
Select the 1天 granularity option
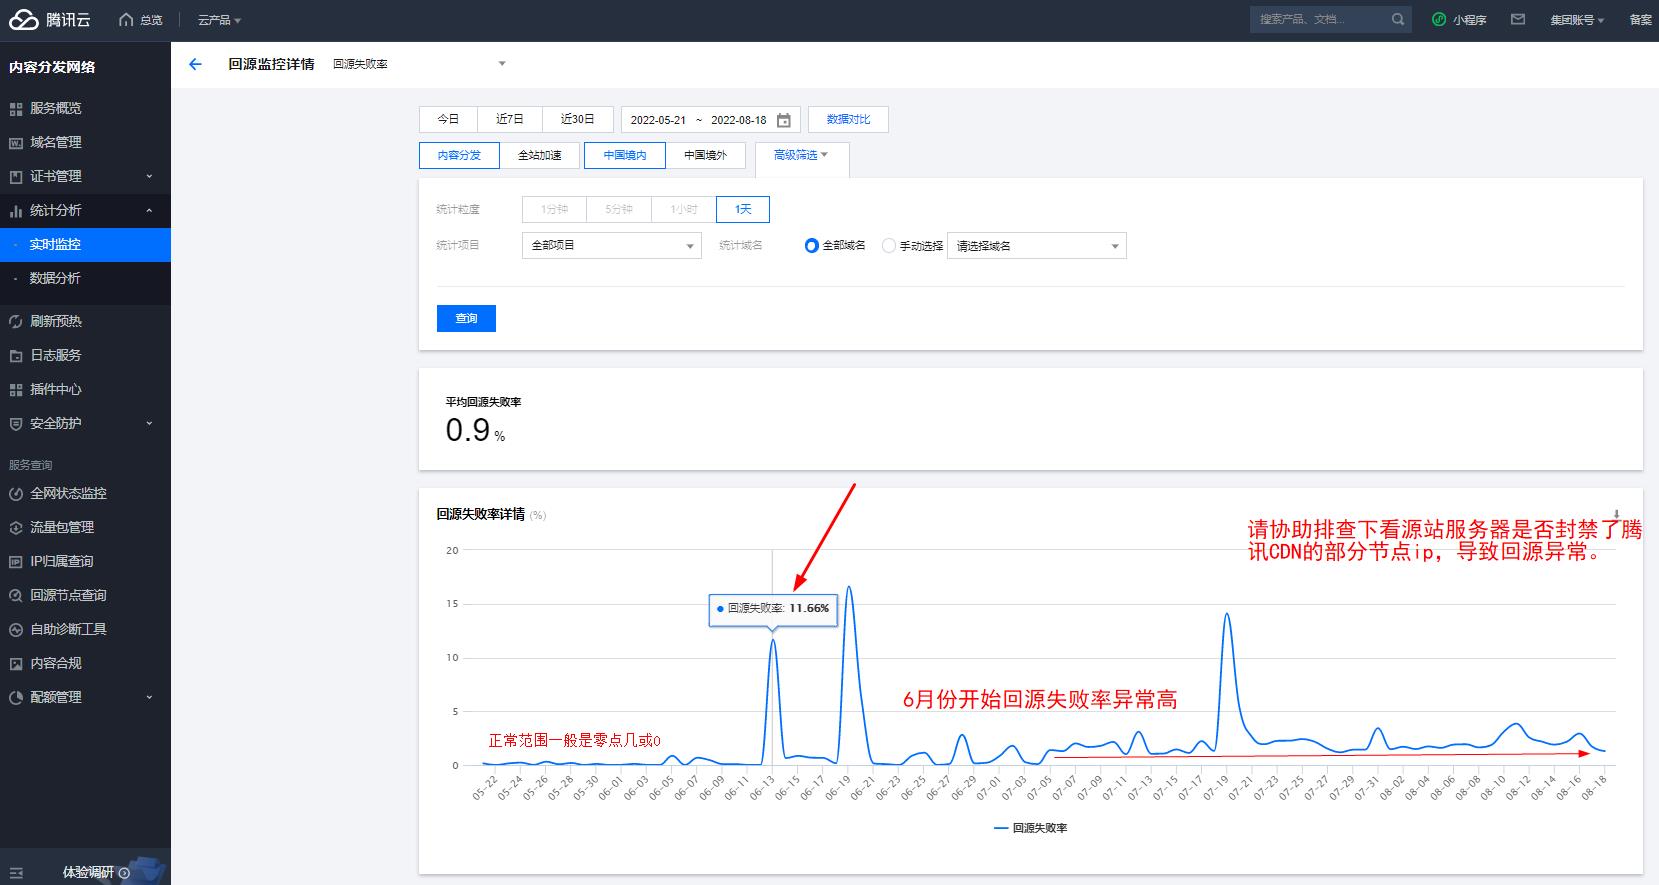743,209
